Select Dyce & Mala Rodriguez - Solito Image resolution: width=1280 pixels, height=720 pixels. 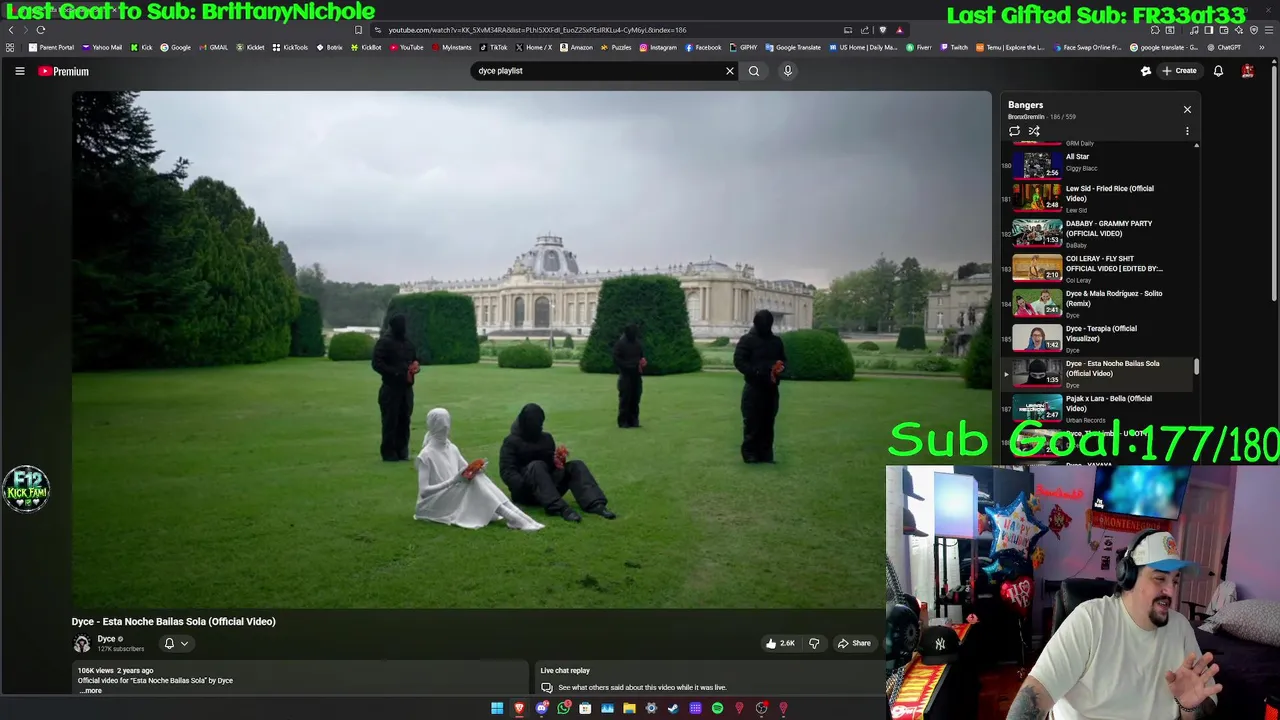(x=1095, y=303)
